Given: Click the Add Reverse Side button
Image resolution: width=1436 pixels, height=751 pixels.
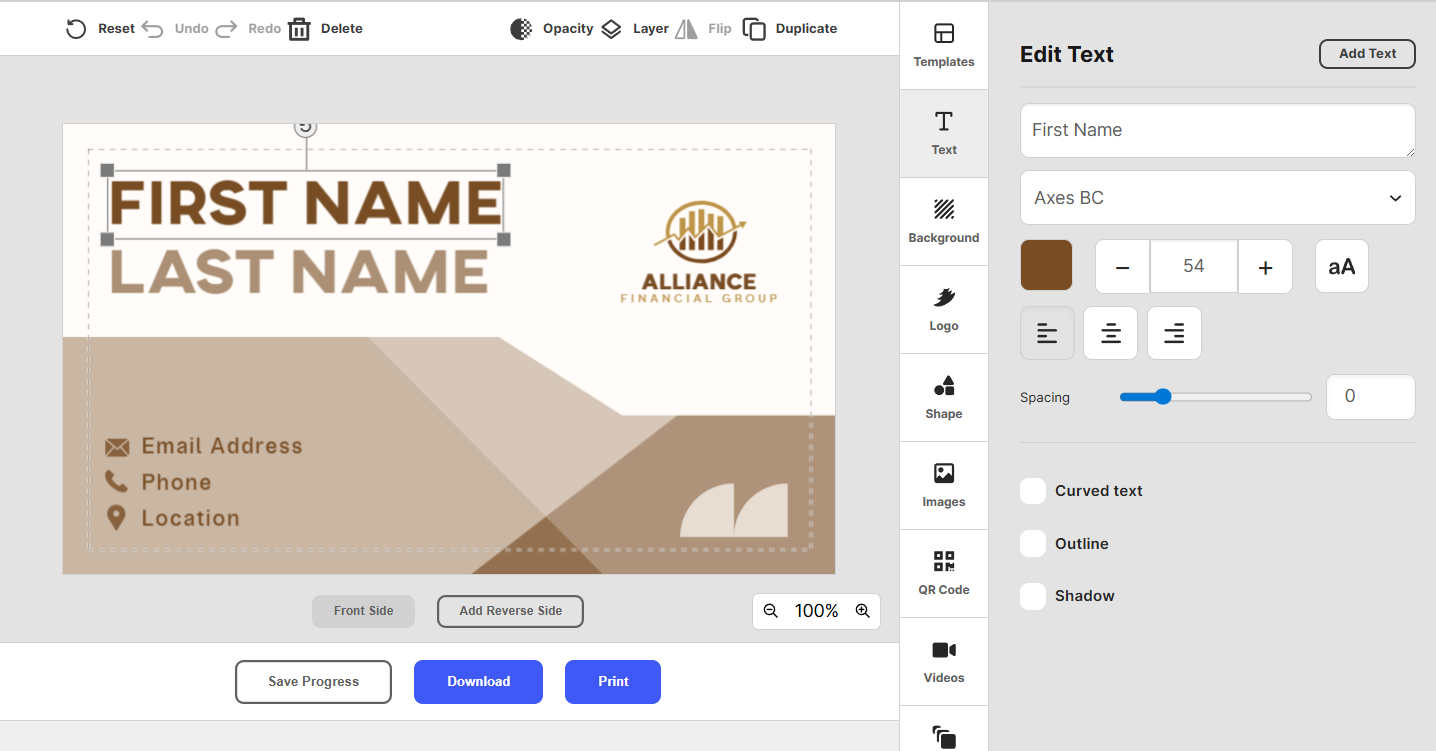Looking at the screenshot, I should [510, 611].
